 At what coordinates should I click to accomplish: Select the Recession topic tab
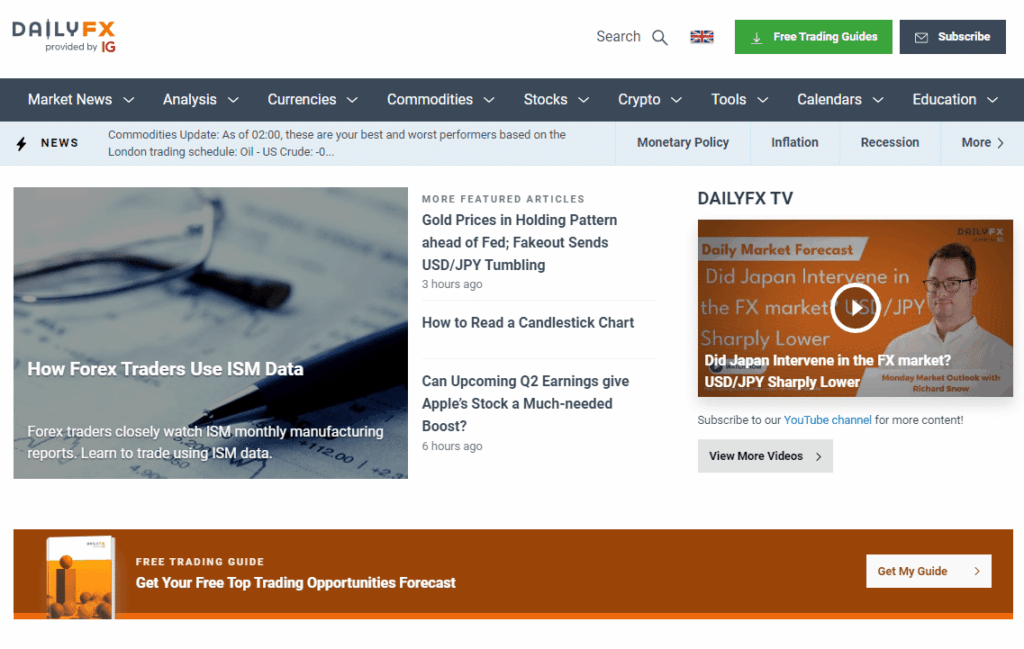click(889, 143)
